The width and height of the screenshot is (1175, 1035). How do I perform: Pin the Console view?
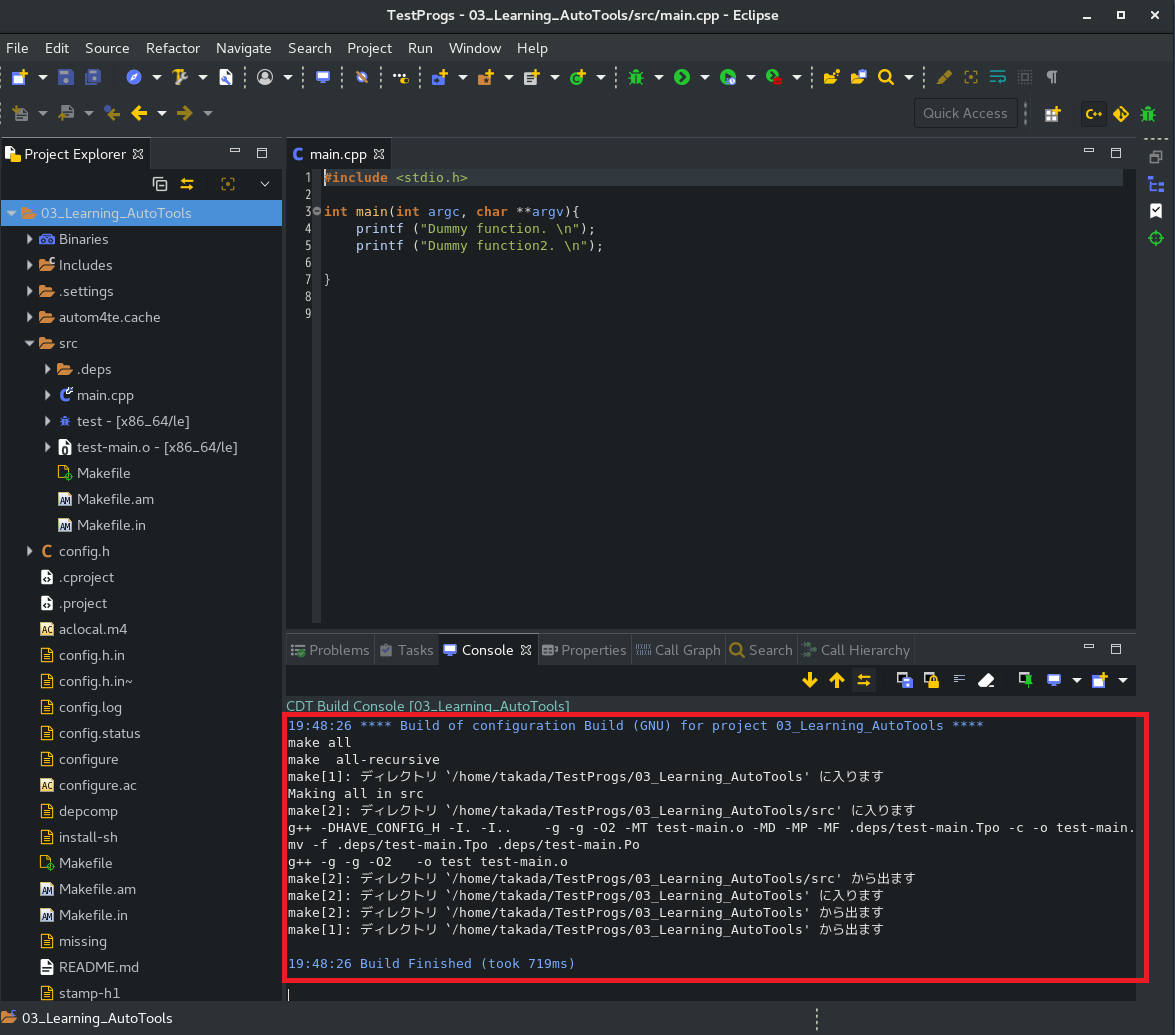(1023, 680)
